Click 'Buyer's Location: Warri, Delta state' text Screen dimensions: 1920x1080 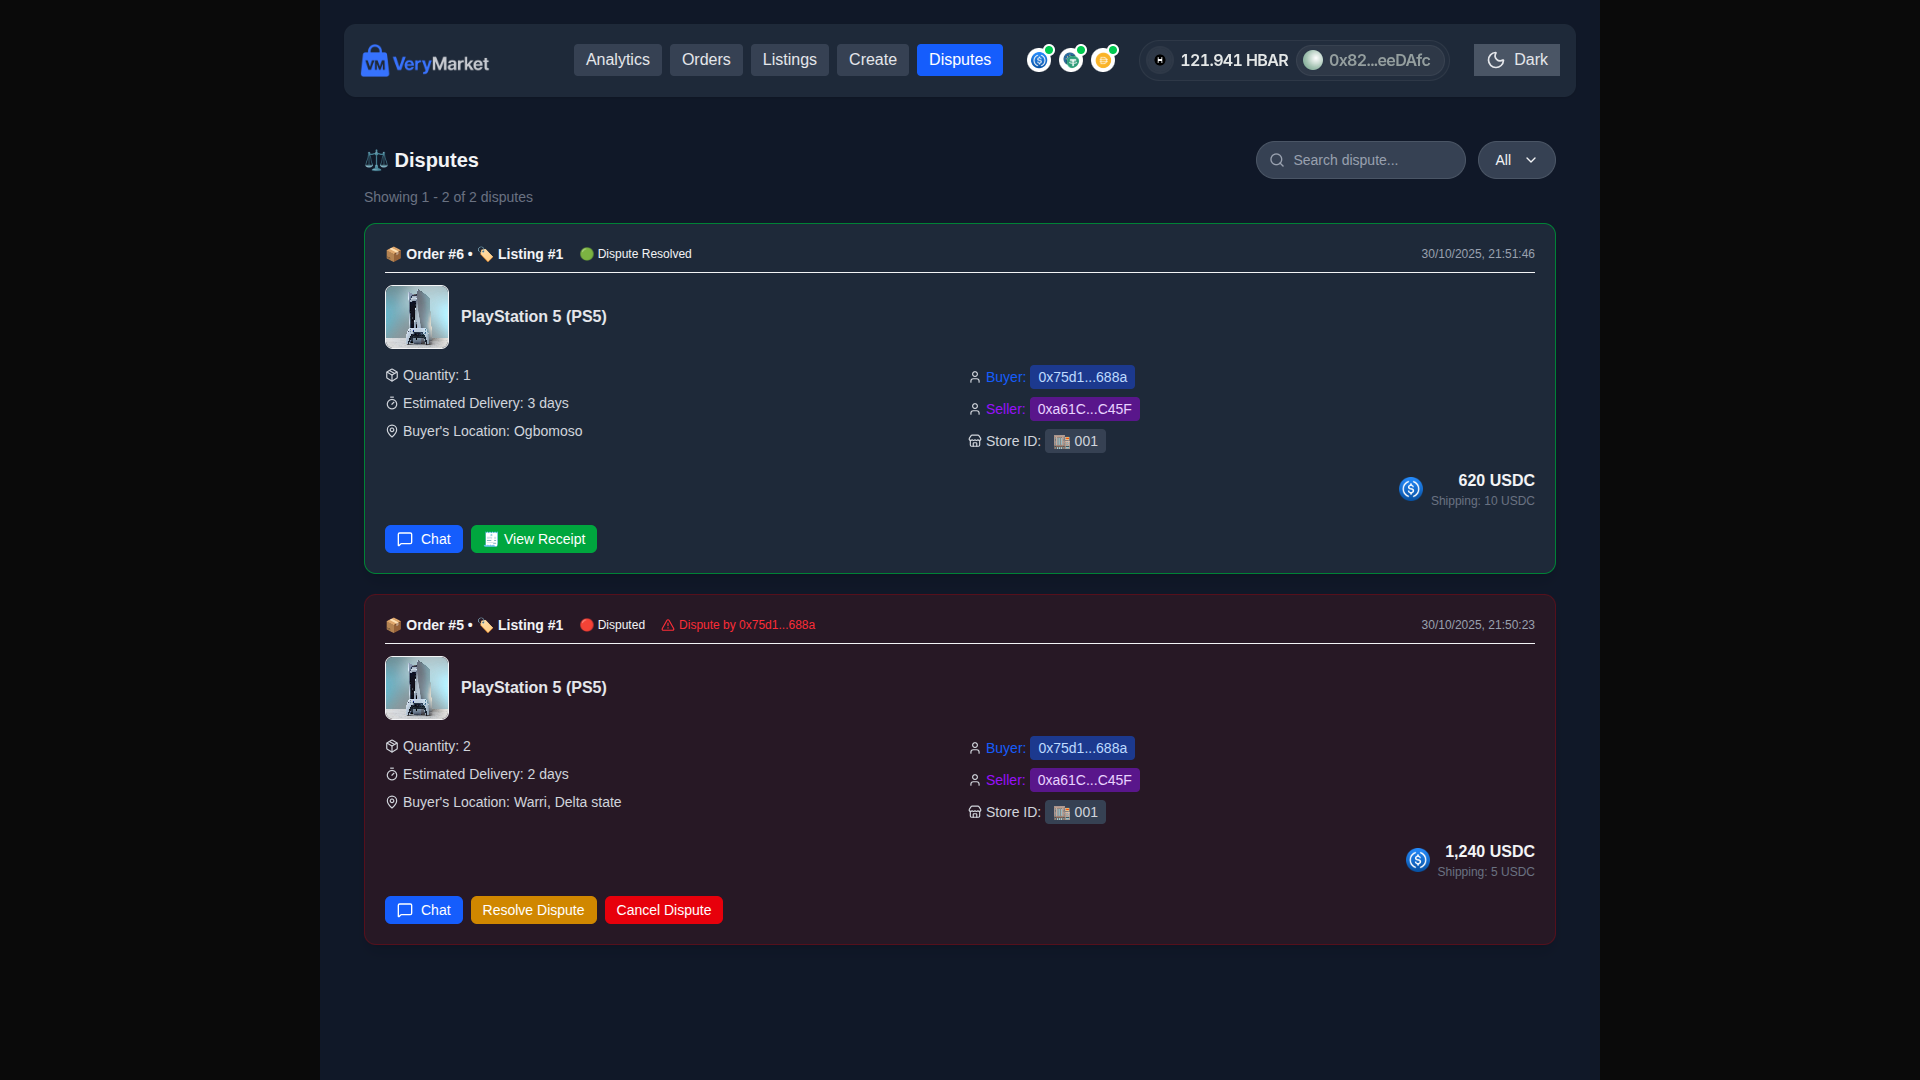(x=512, y=802)
